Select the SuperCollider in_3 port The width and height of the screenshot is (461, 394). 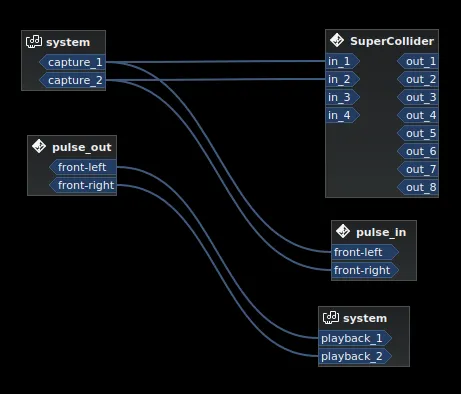343,97
